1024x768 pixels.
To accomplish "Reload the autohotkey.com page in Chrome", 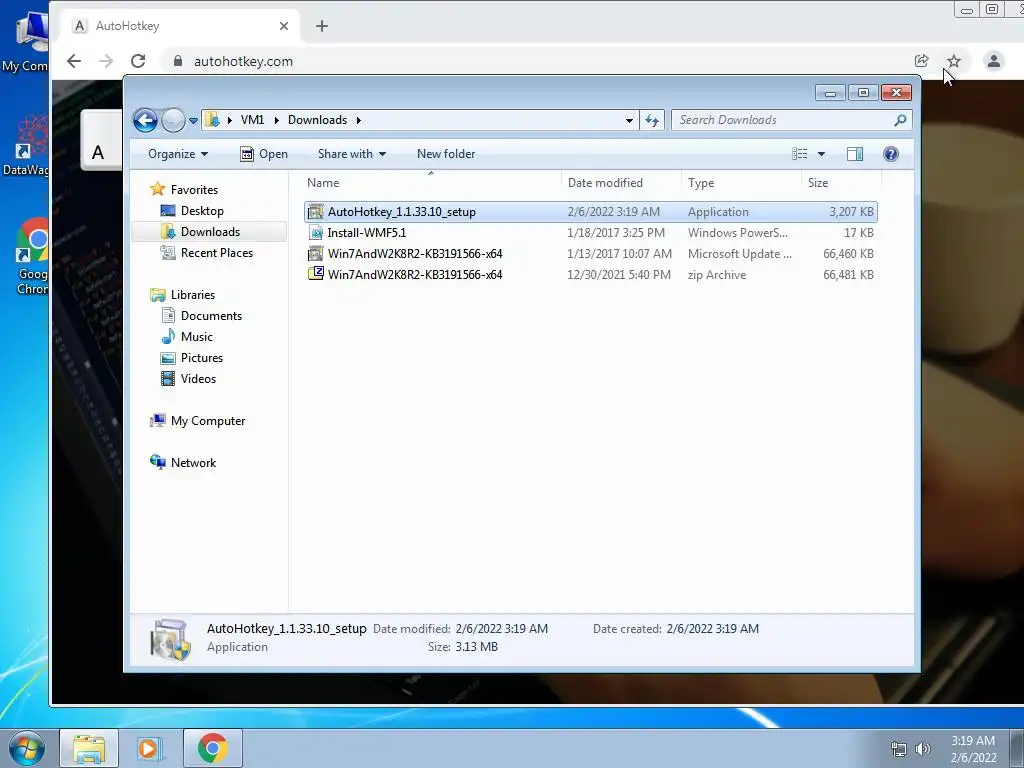I will click(138, 61).
